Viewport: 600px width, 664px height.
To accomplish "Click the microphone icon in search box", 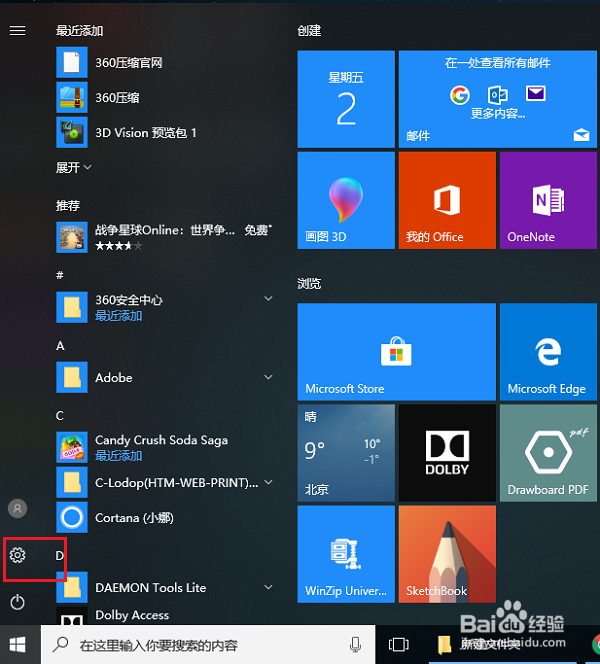I will click(355, 645).
